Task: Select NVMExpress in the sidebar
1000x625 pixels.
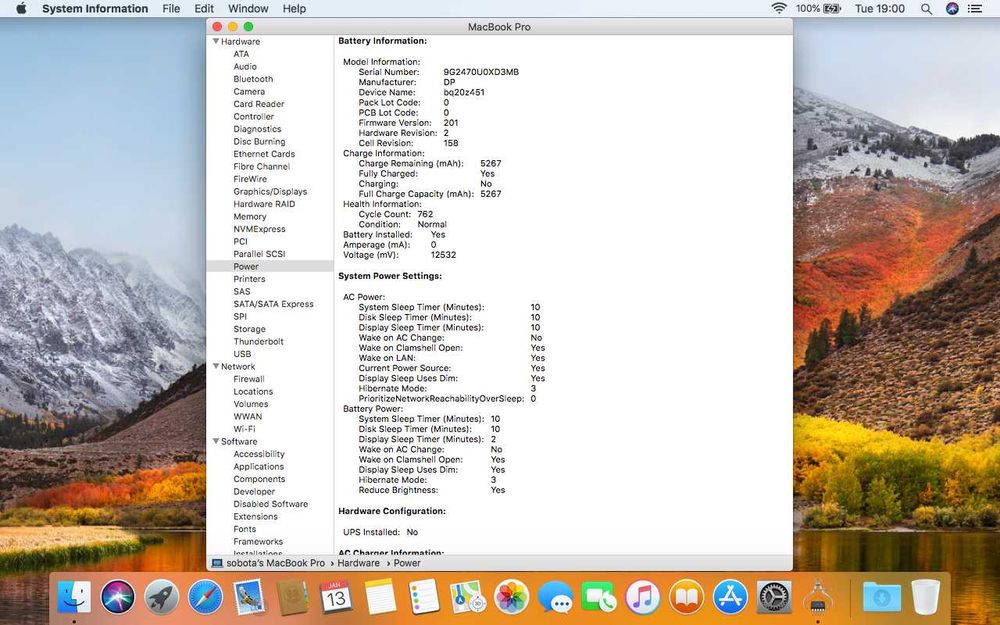Action: point(260,229)
